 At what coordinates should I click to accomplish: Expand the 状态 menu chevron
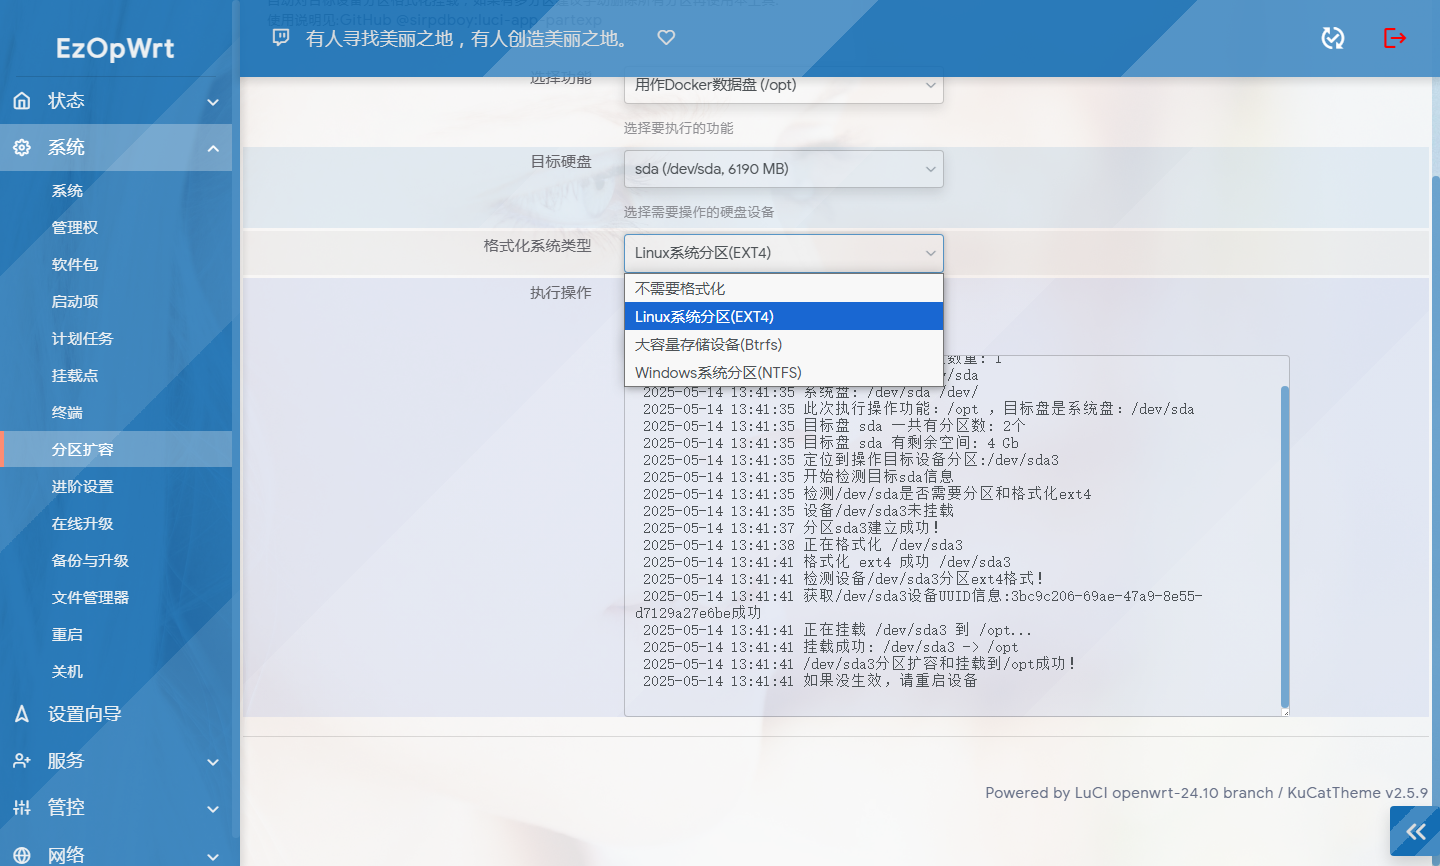213,102
